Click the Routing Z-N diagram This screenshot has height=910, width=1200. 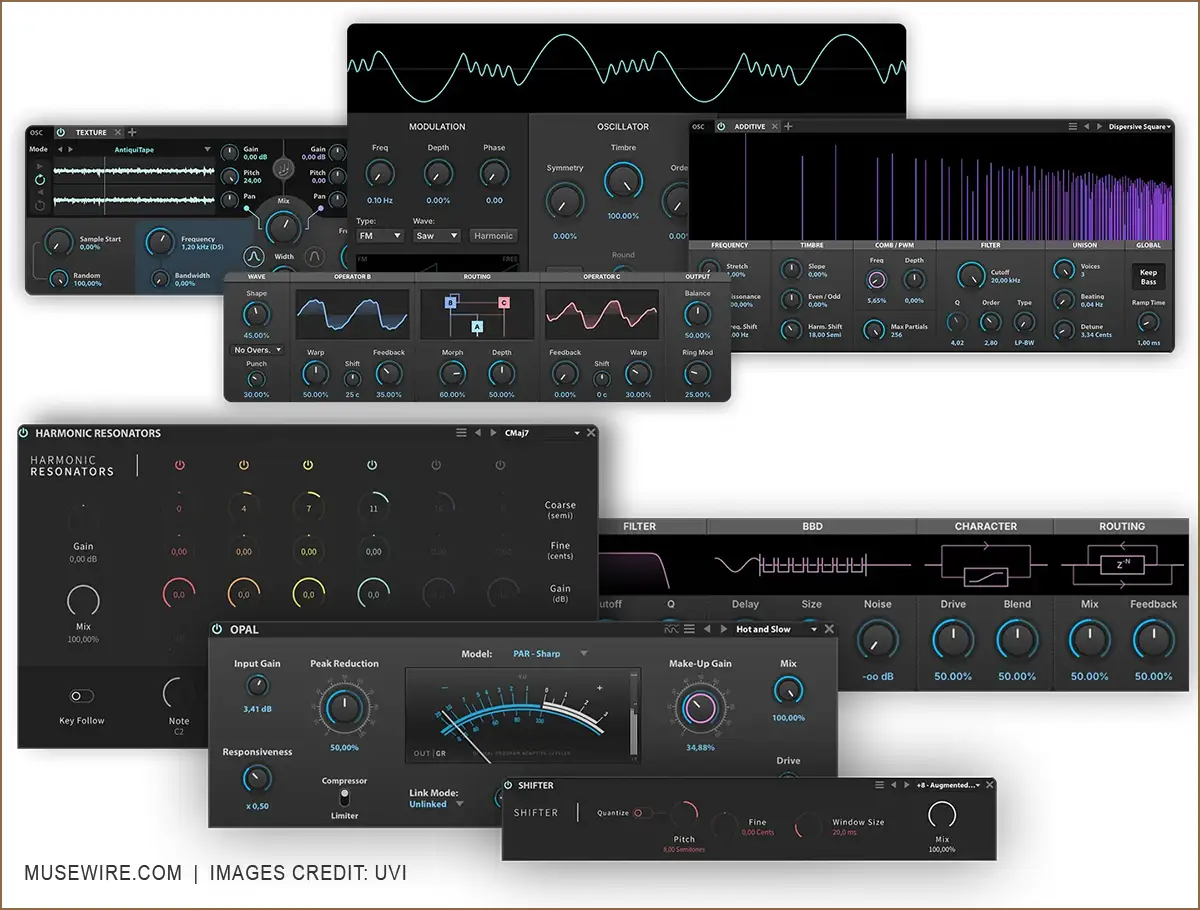1122,567
